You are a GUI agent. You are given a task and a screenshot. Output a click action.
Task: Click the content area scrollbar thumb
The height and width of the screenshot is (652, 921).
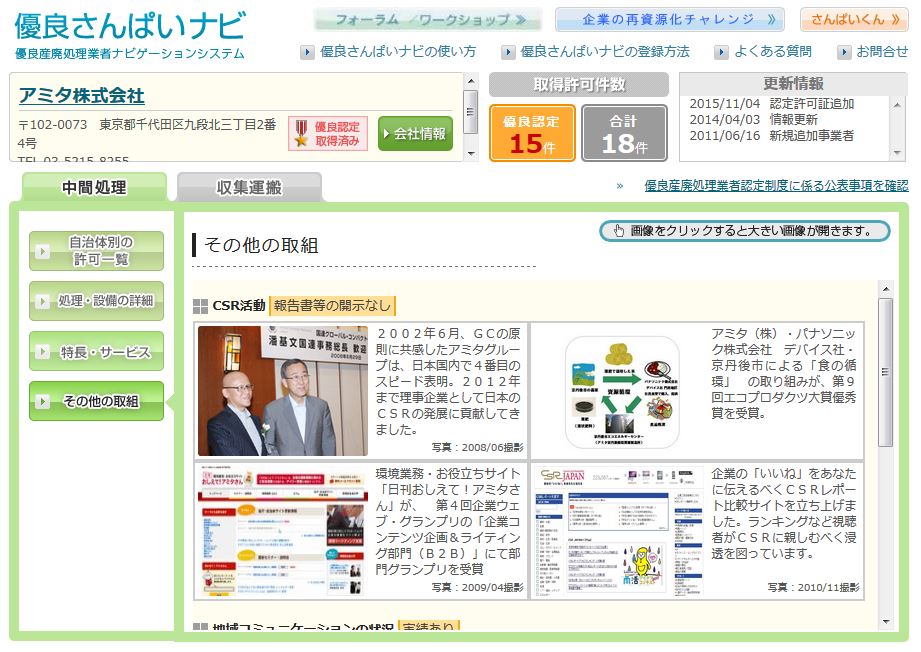pos(886,372)
